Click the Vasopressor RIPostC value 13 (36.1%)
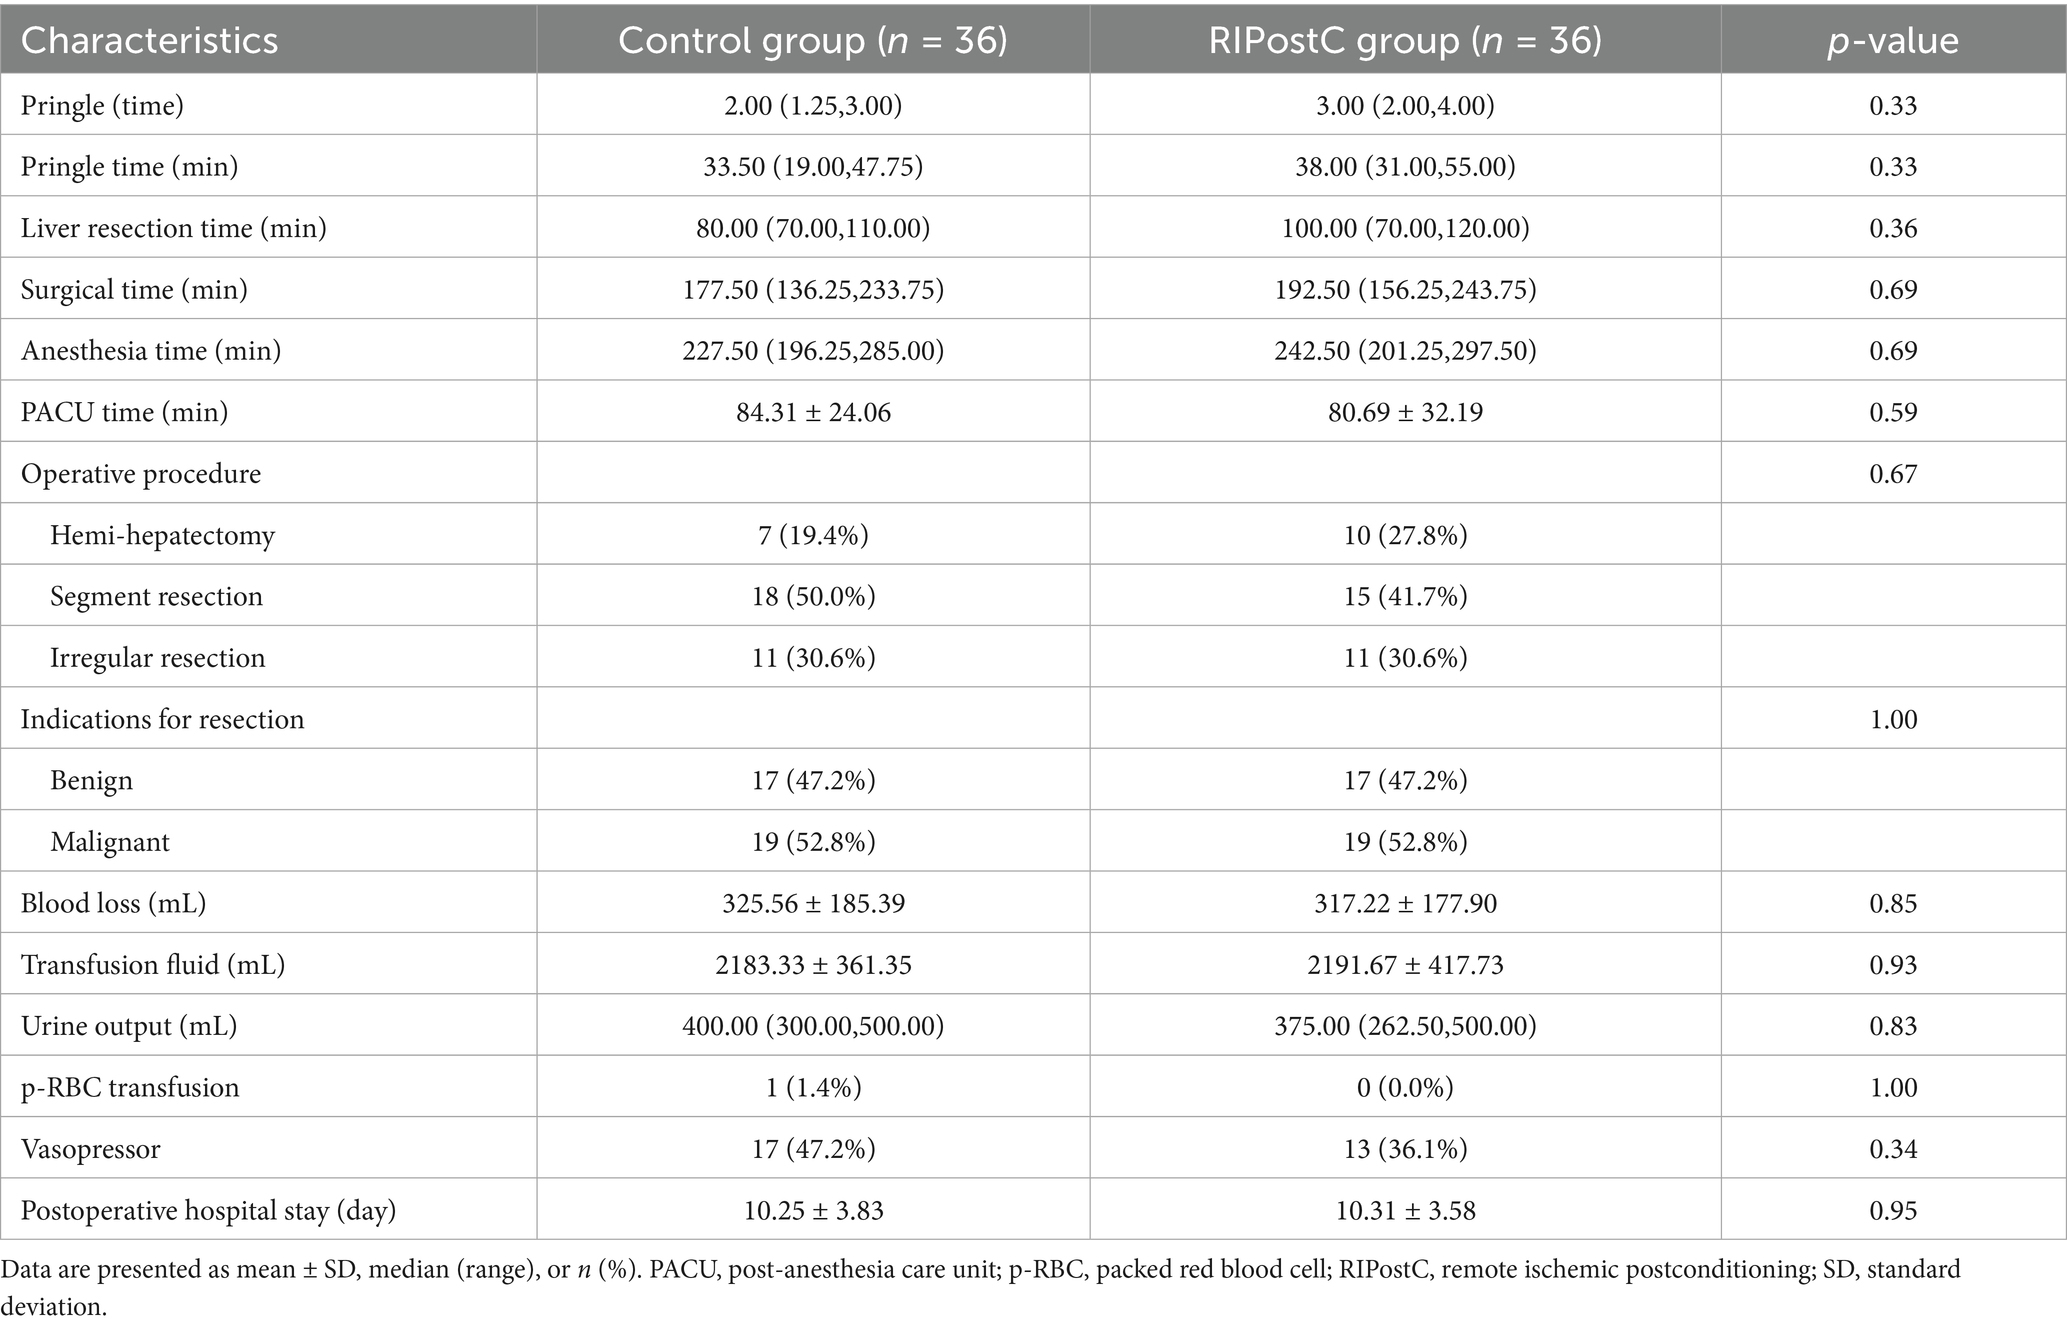Screen dimensions: 2067x1329 tap(1405, 1149)
